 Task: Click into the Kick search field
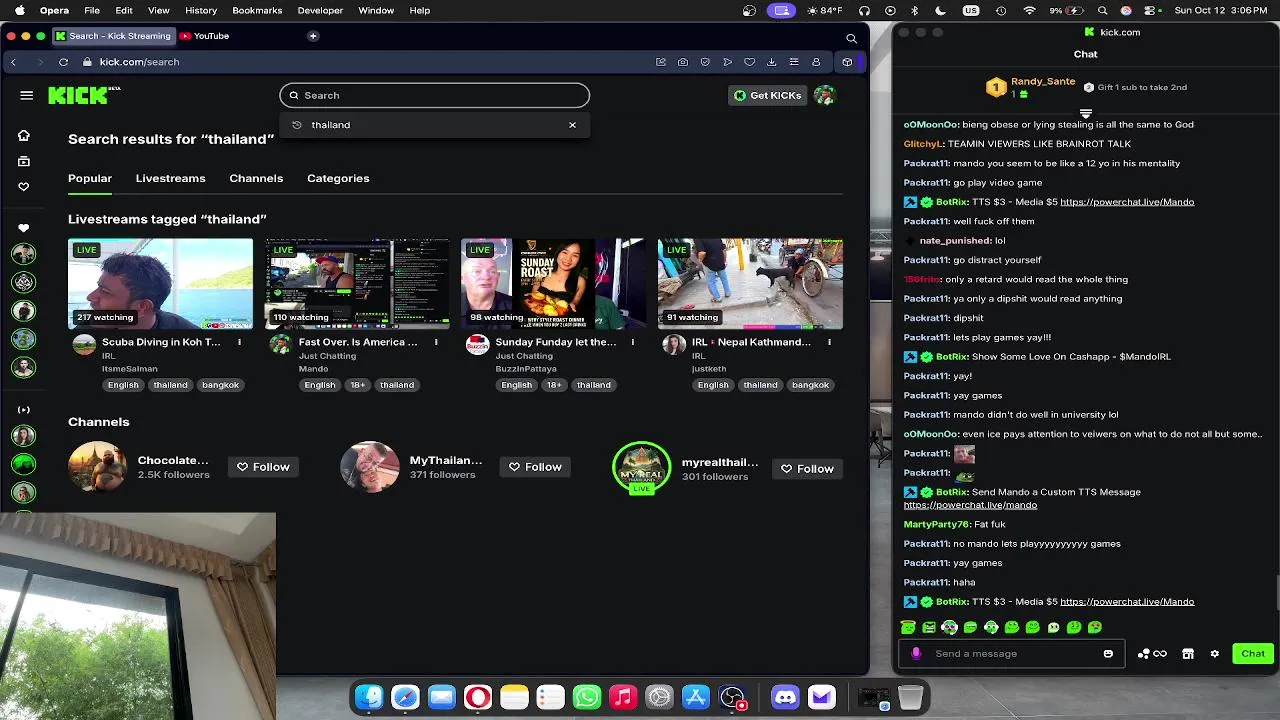[x=434, y=95]
